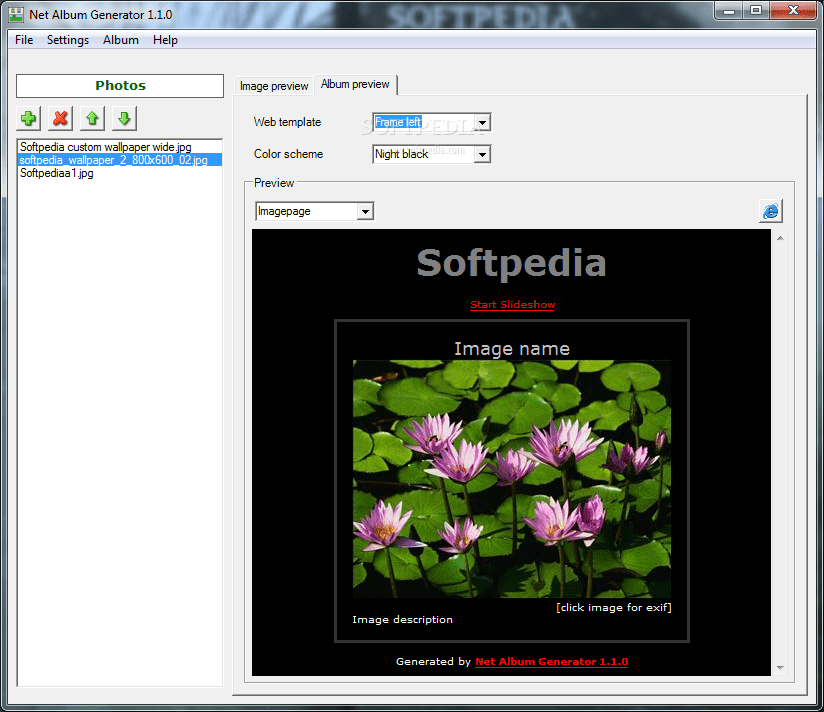This screenshot has height=712, width=824.
Task: Click the water lily image to view exif
Action: tap(511, 478)
